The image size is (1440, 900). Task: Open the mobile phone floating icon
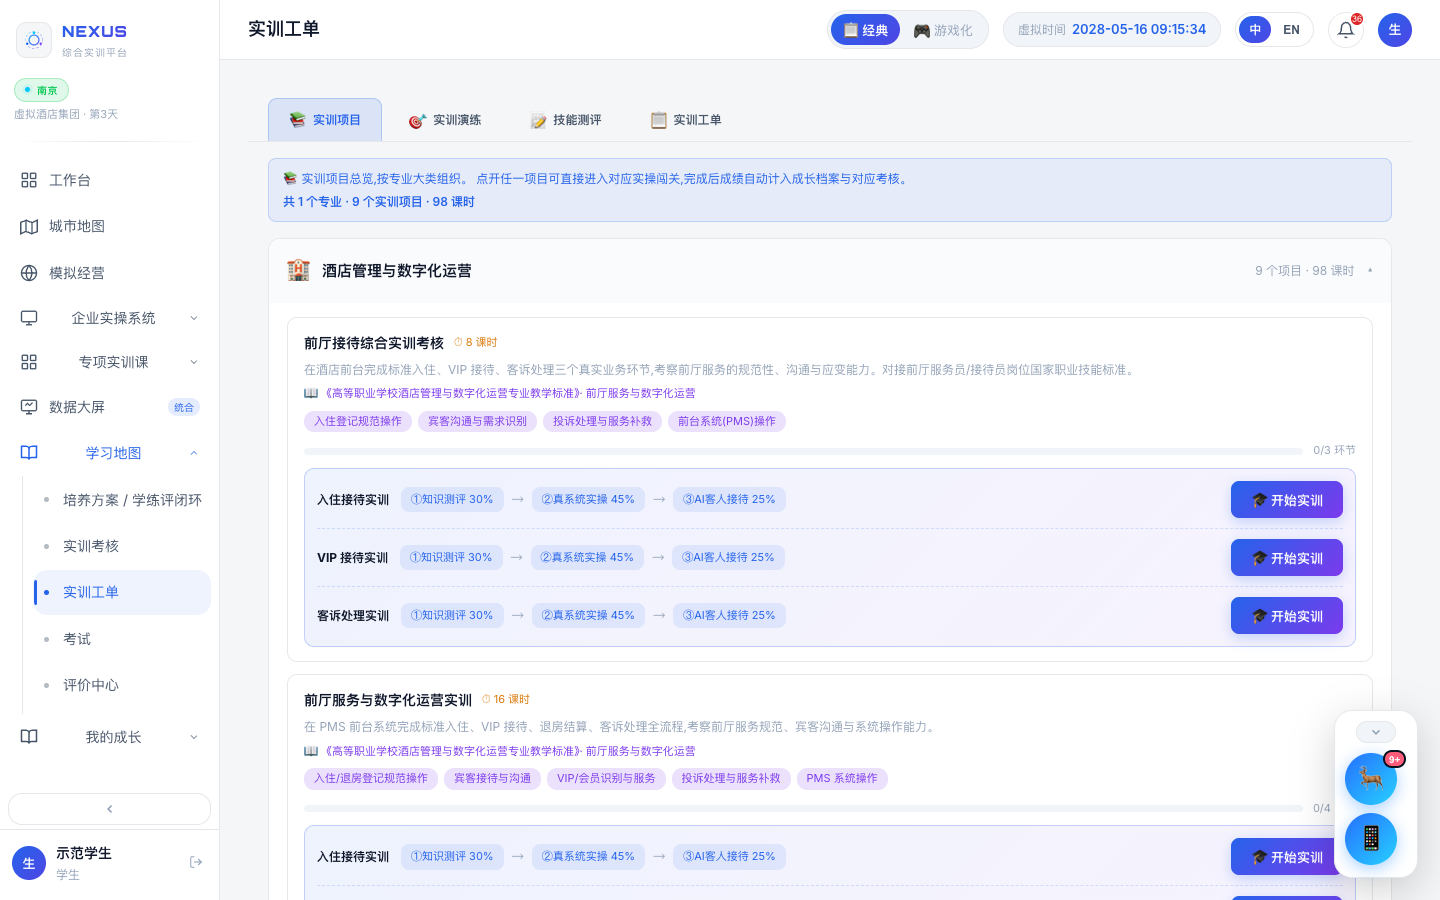[x=1371, y=839]
